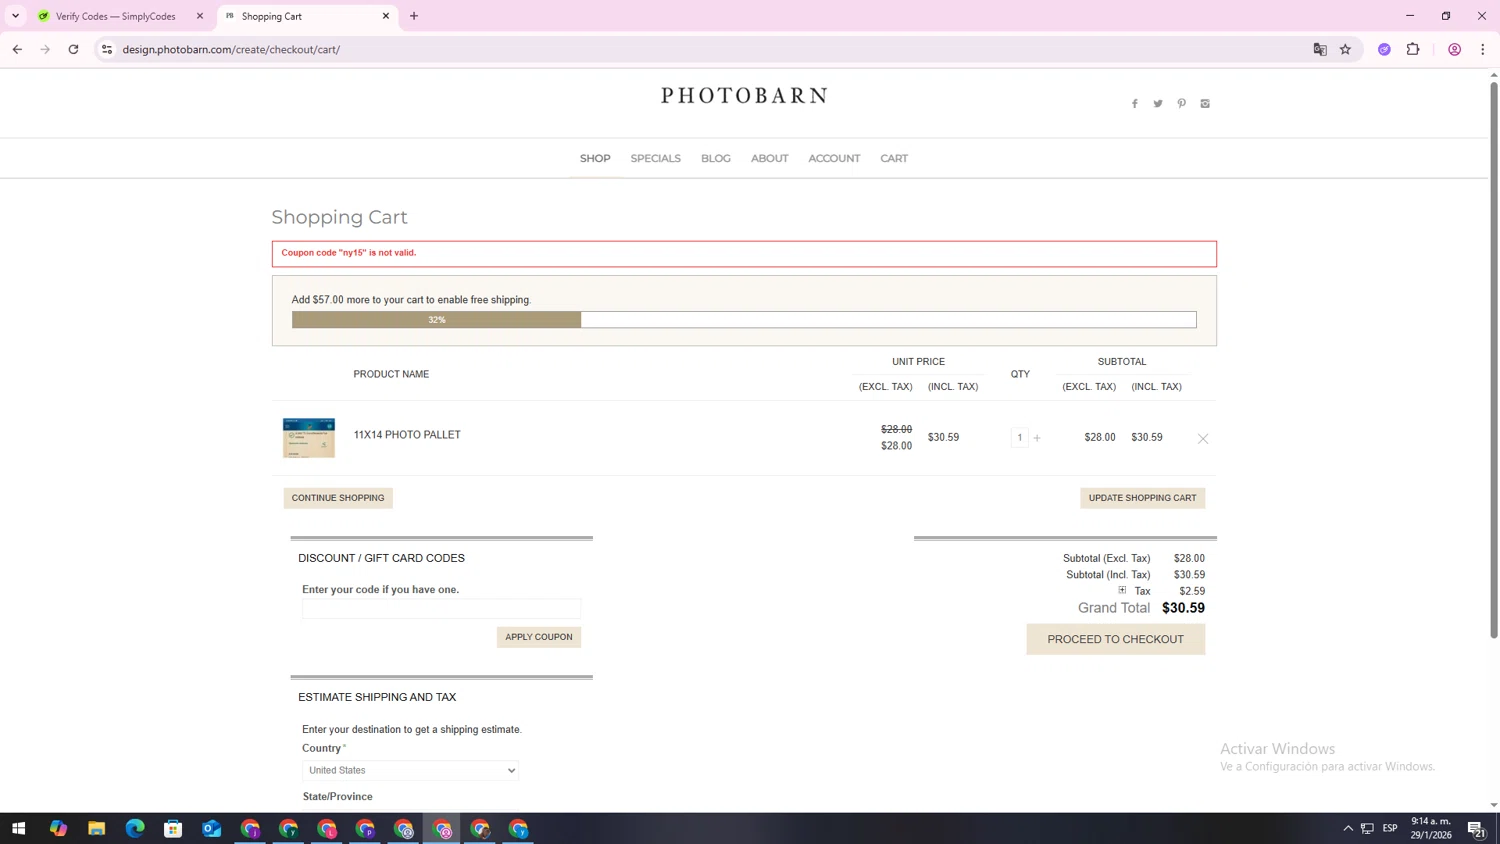Click the coupon not valid error message
The height and width of the screenshot is (844, 1500).
pos(349,253)
